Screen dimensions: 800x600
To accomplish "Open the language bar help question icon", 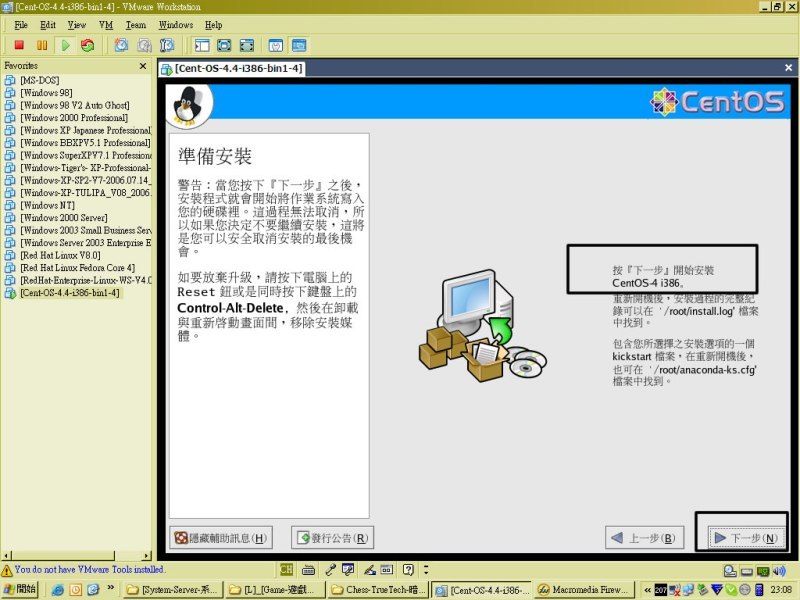I will (408, 569).
